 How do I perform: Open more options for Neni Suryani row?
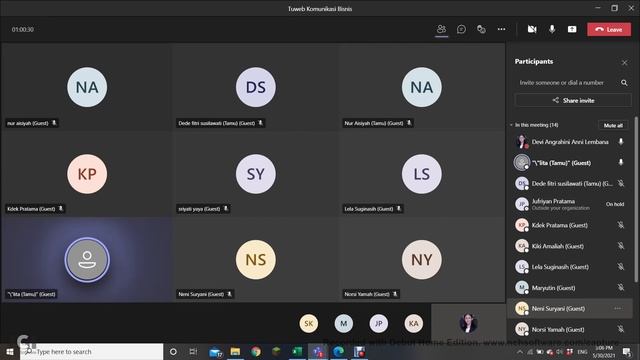coord(618,308)
